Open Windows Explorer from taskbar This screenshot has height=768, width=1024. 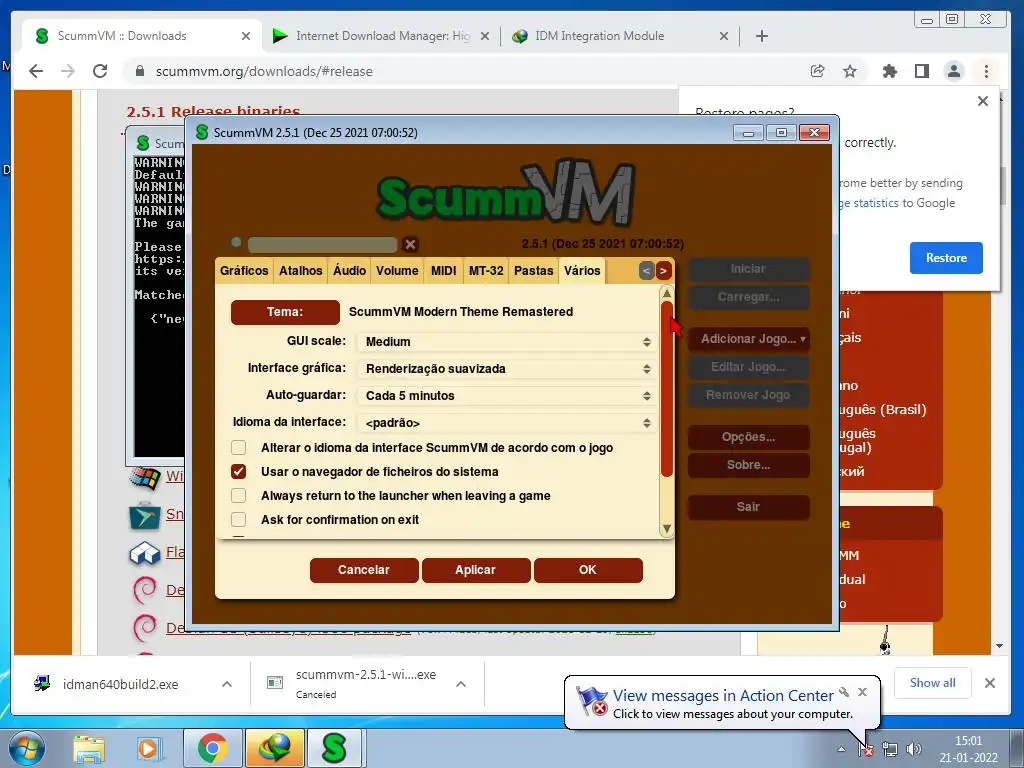pyautogui.click(x=89, y=748)
